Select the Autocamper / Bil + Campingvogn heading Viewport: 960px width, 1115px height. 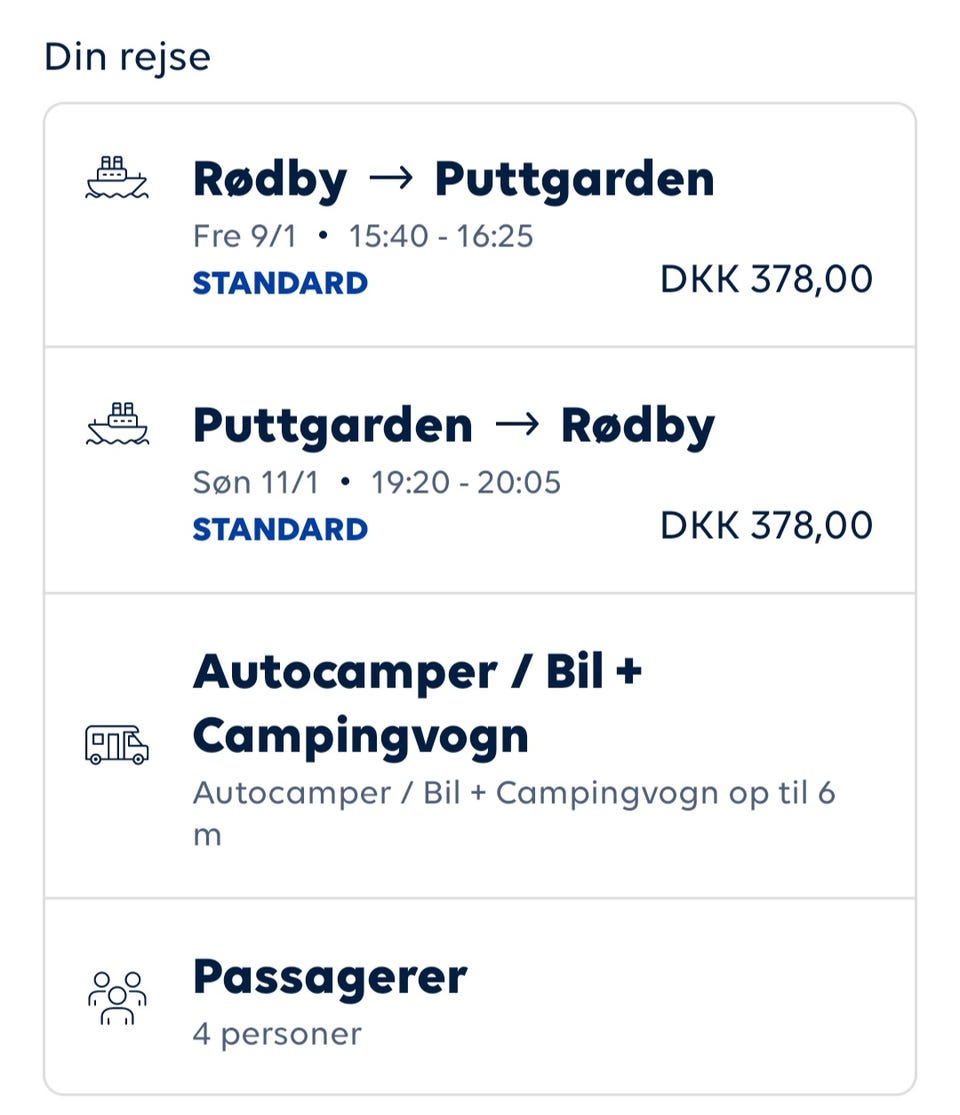(x=417, y=703)
